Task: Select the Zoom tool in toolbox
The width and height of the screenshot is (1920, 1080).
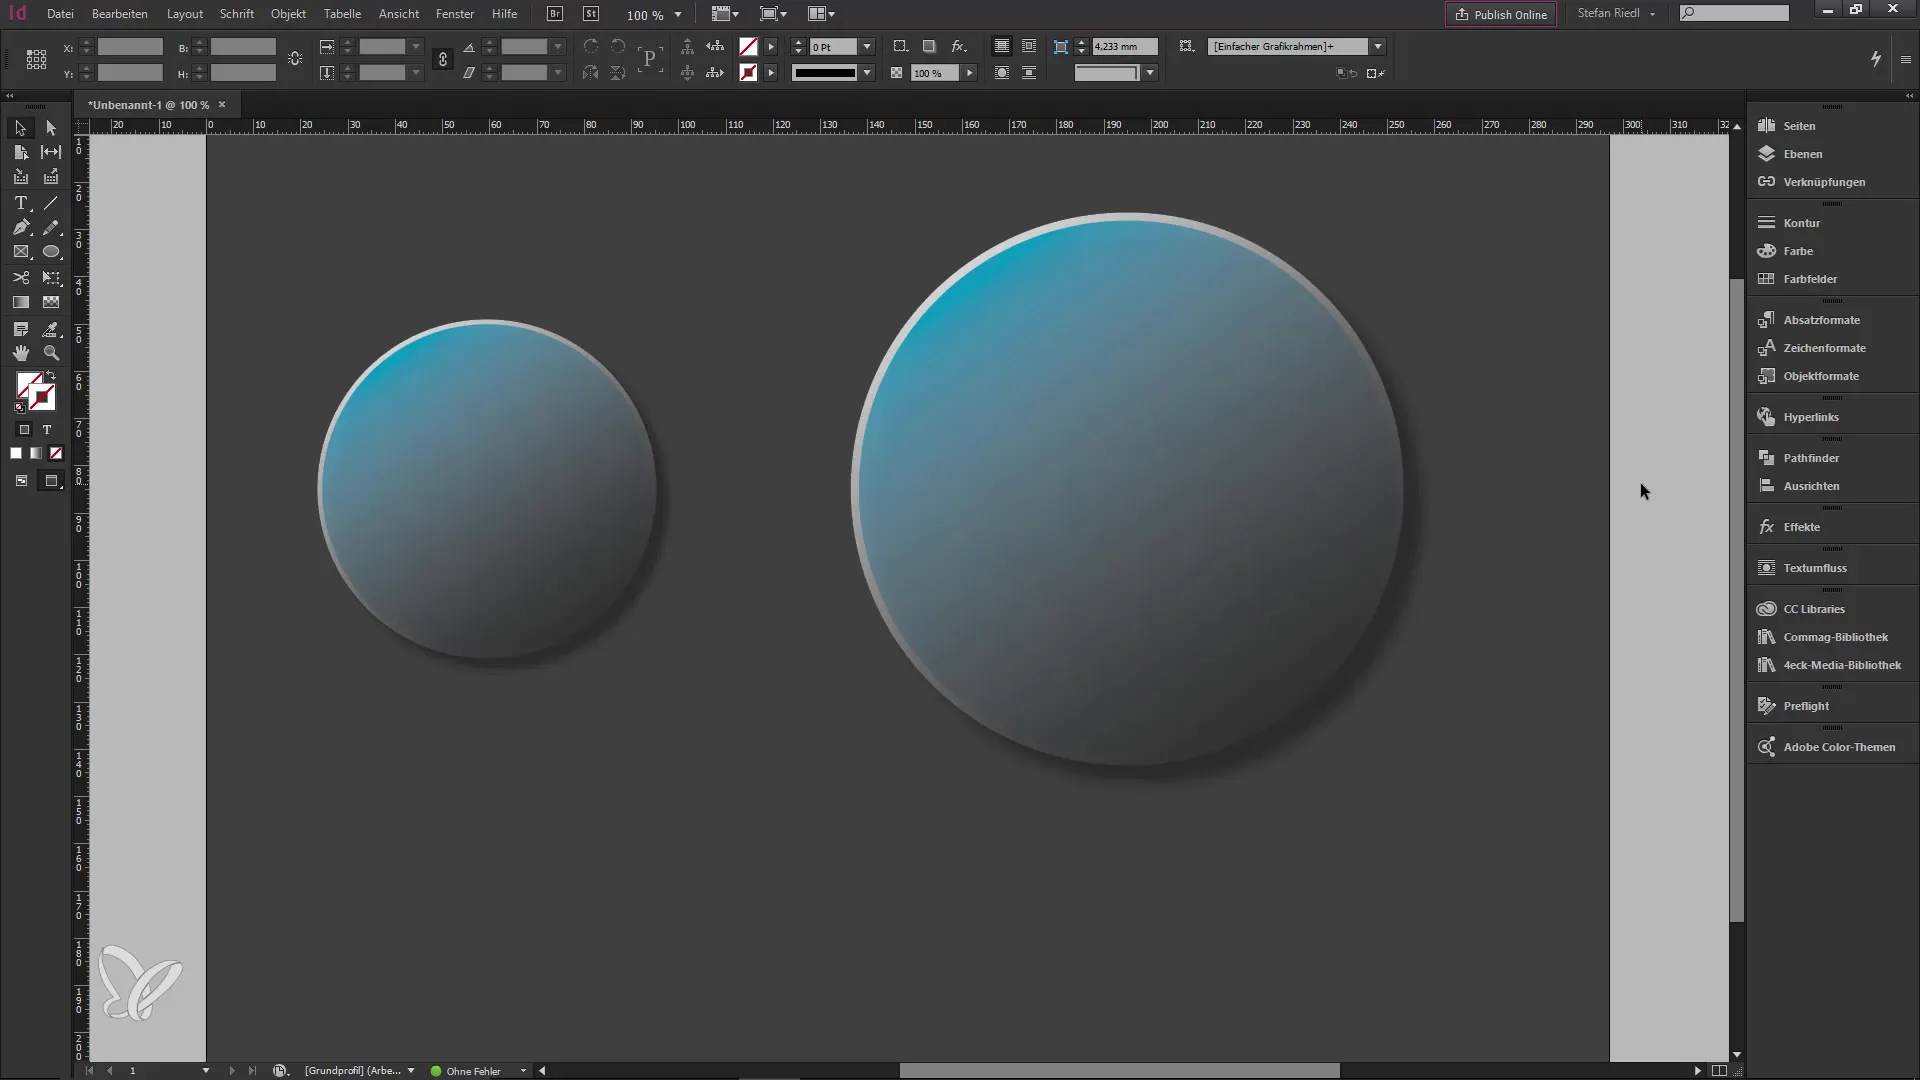Action: click(51, 353)
